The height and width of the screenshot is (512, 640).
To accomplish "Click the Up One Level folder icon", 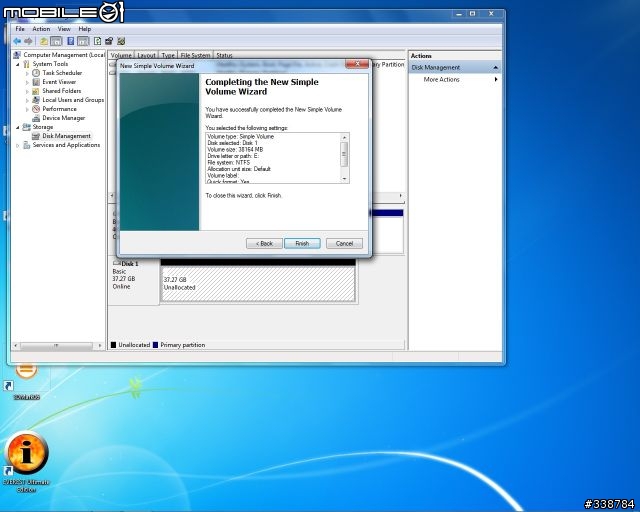I will [x=44, y=41].
